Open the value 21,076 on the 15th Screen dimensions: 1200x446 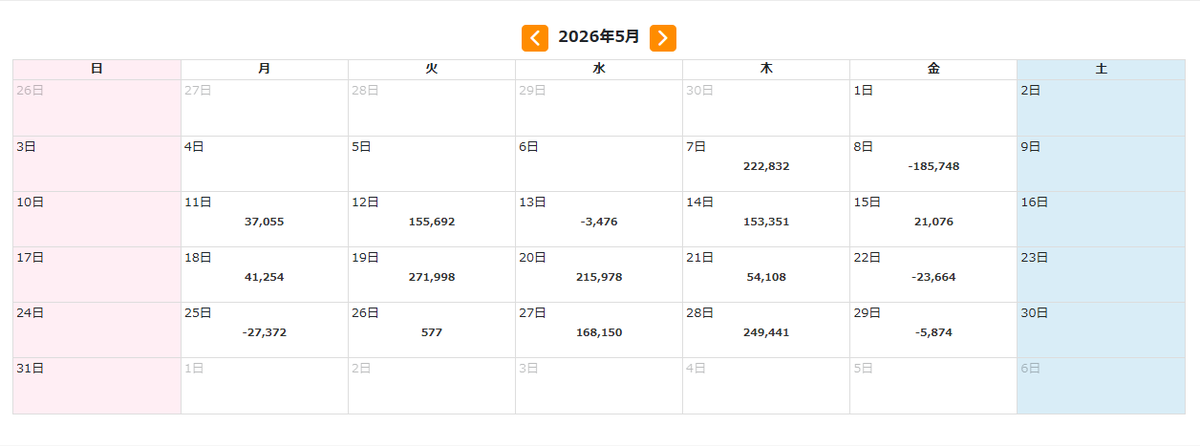coord(933,221)
